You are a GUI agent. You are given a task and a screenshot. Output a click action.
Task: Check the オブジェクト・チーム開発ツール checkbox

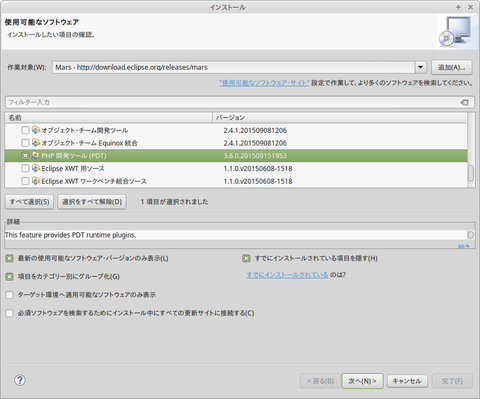pyautogui.click(x=25, y=130)
